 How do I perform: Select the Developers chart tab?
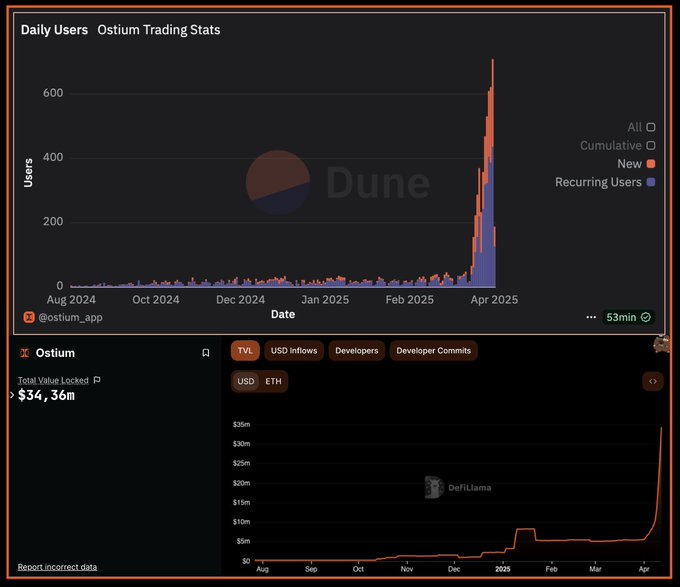pos(356,350)
